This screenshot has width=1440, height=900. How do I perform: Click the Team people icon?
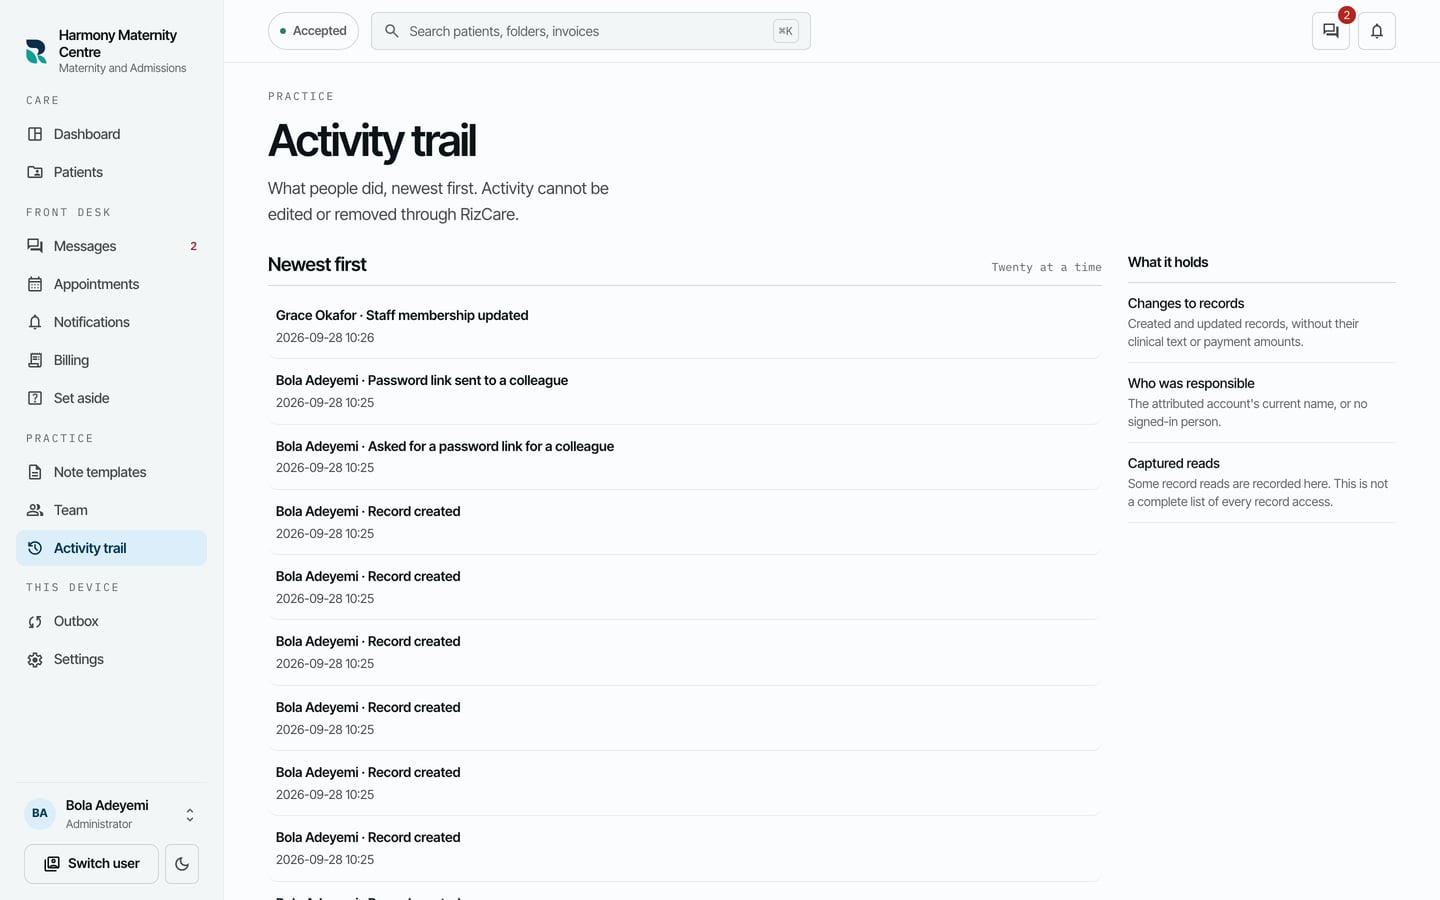[x=35, y=510]
